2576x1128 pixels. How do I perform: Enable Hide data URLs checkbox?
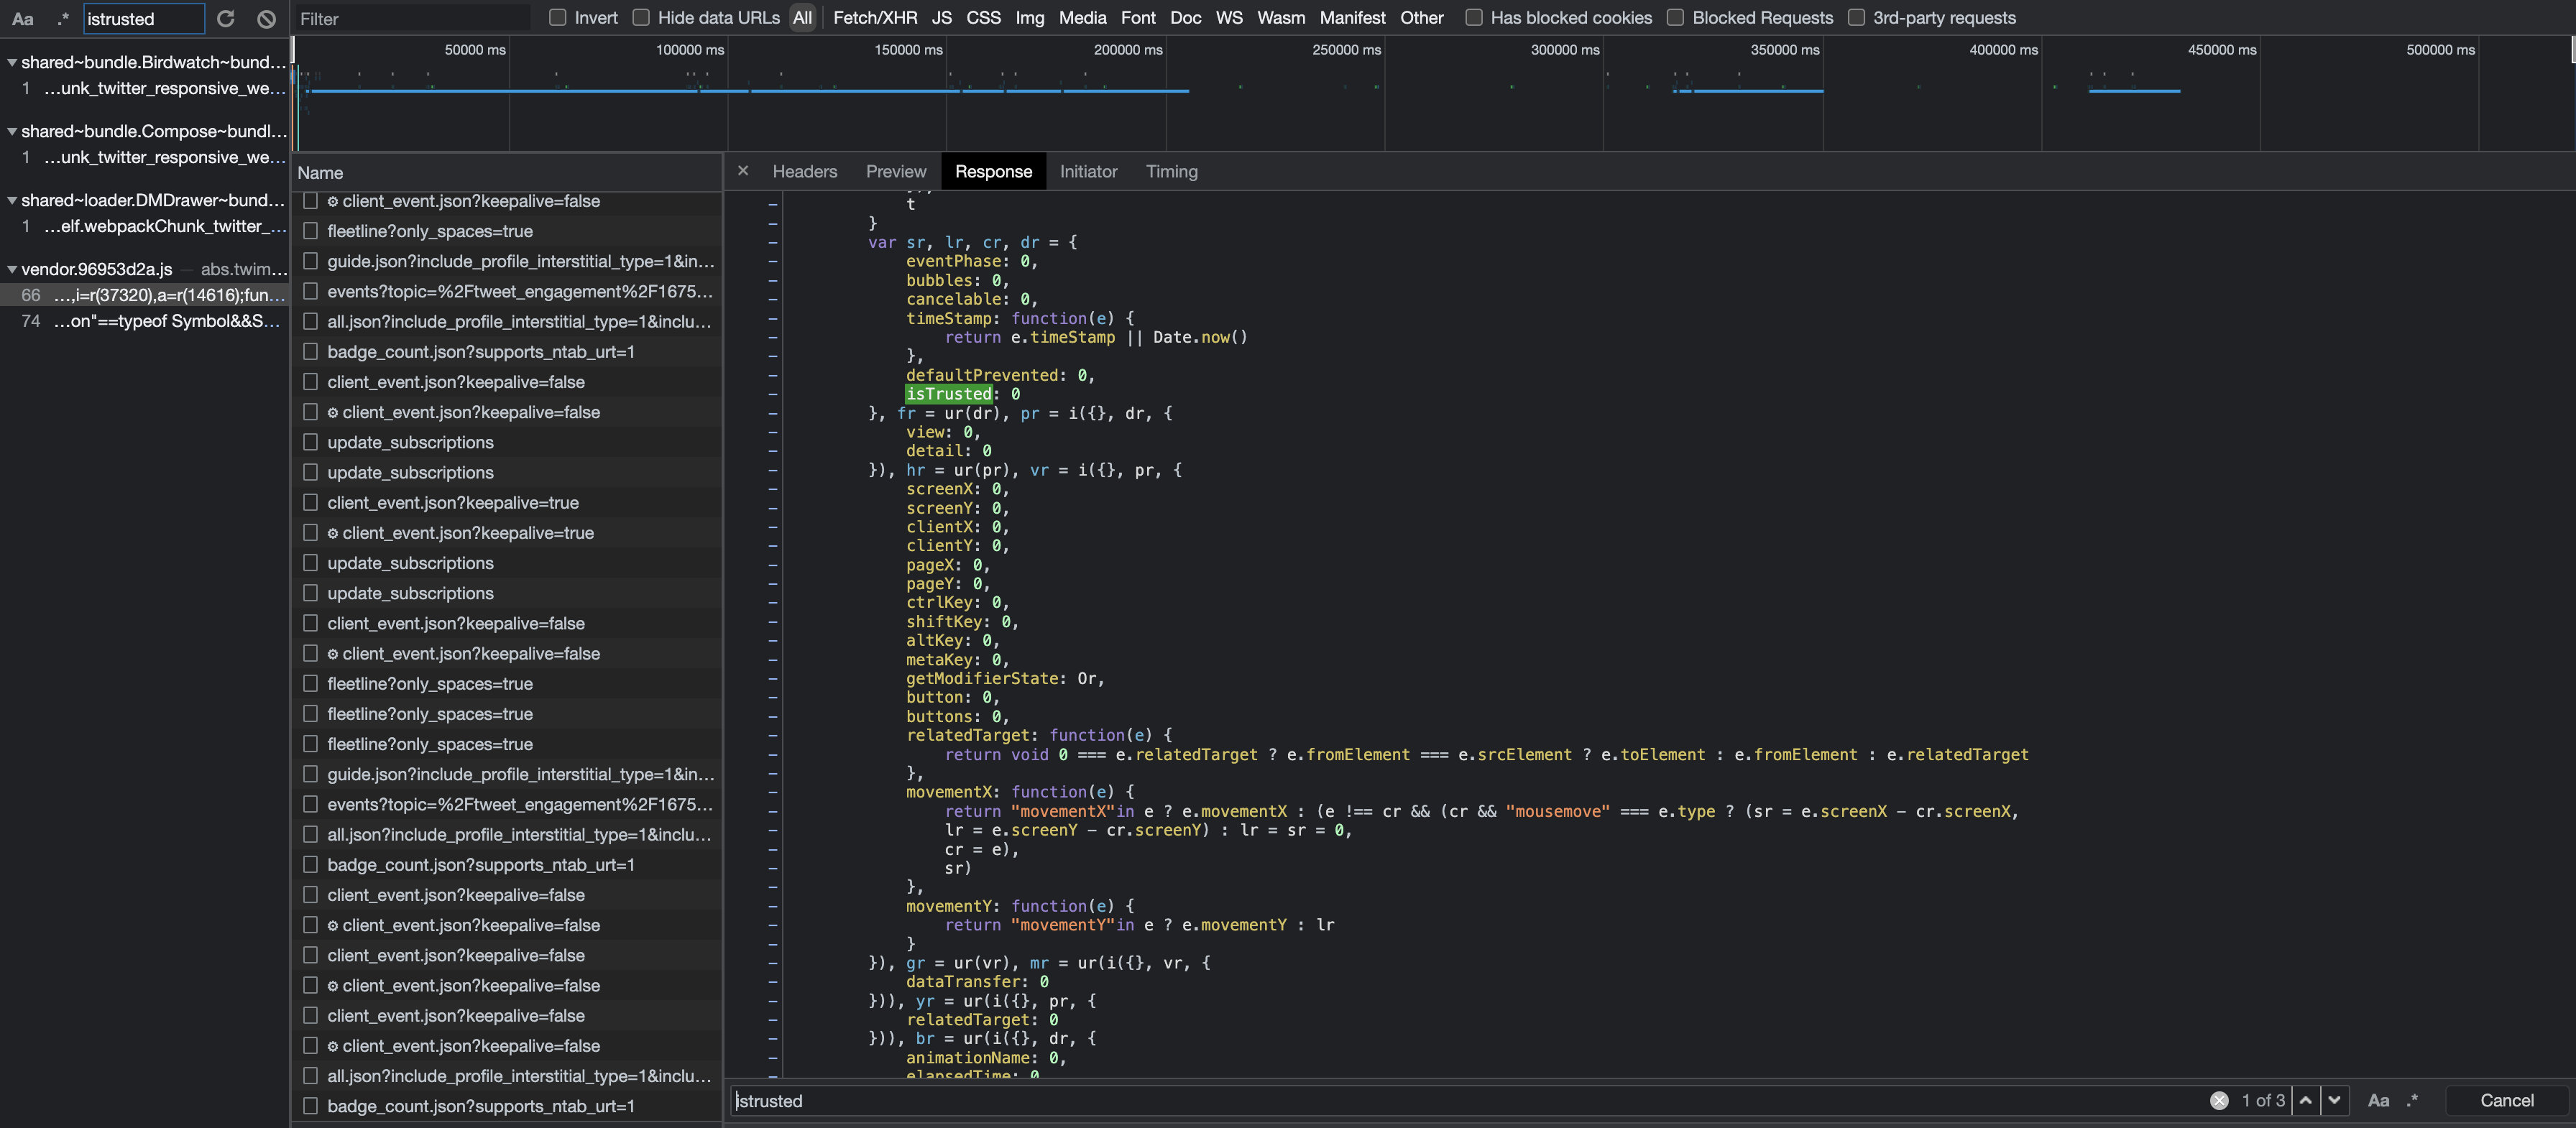[641, 18]
